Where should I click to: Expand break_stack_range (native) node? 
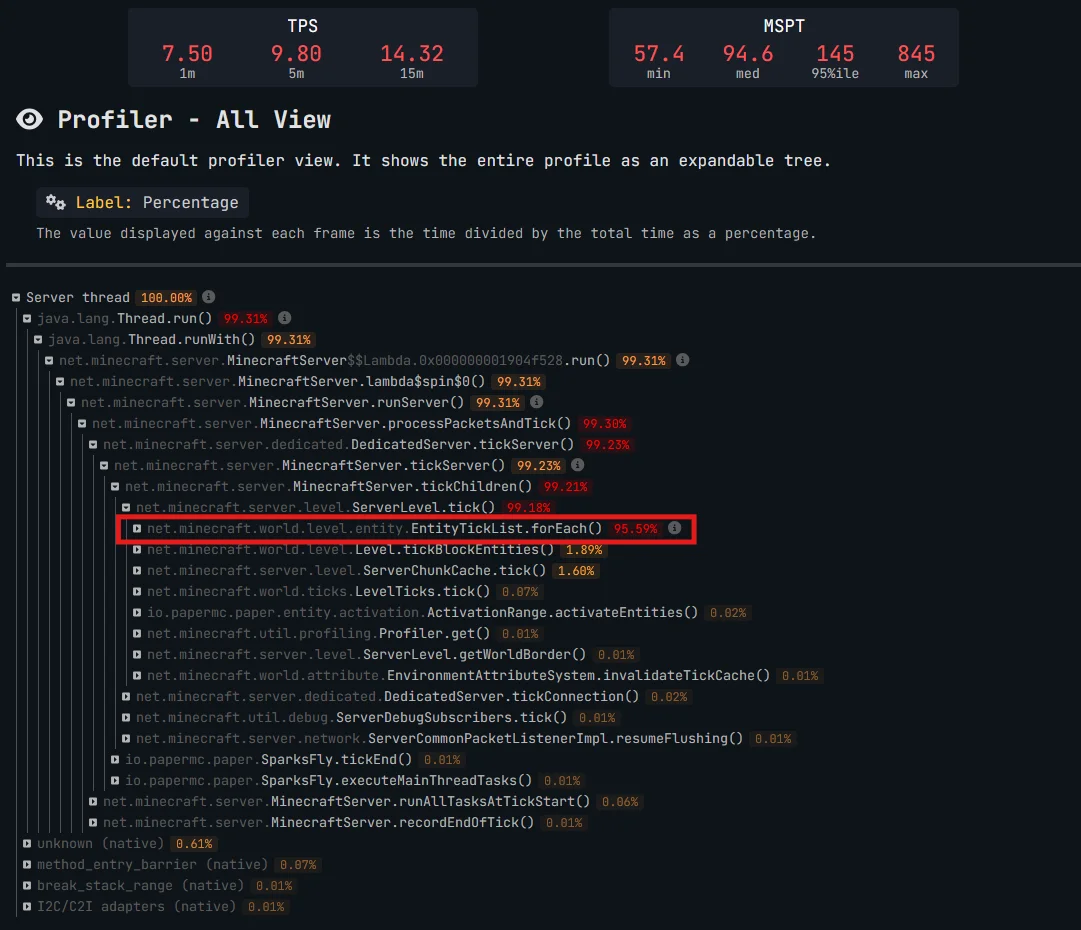pyautogui.click(x=27, y=887)
